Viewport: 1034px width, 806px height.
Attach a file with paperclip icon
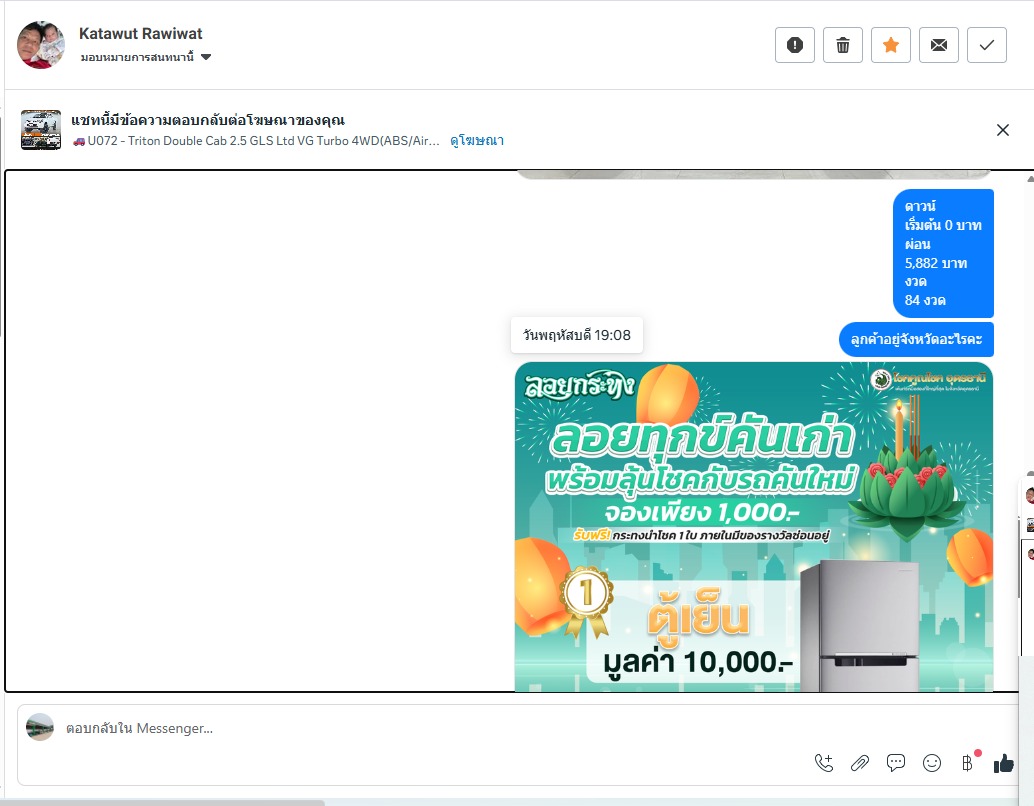click(860, 763)
